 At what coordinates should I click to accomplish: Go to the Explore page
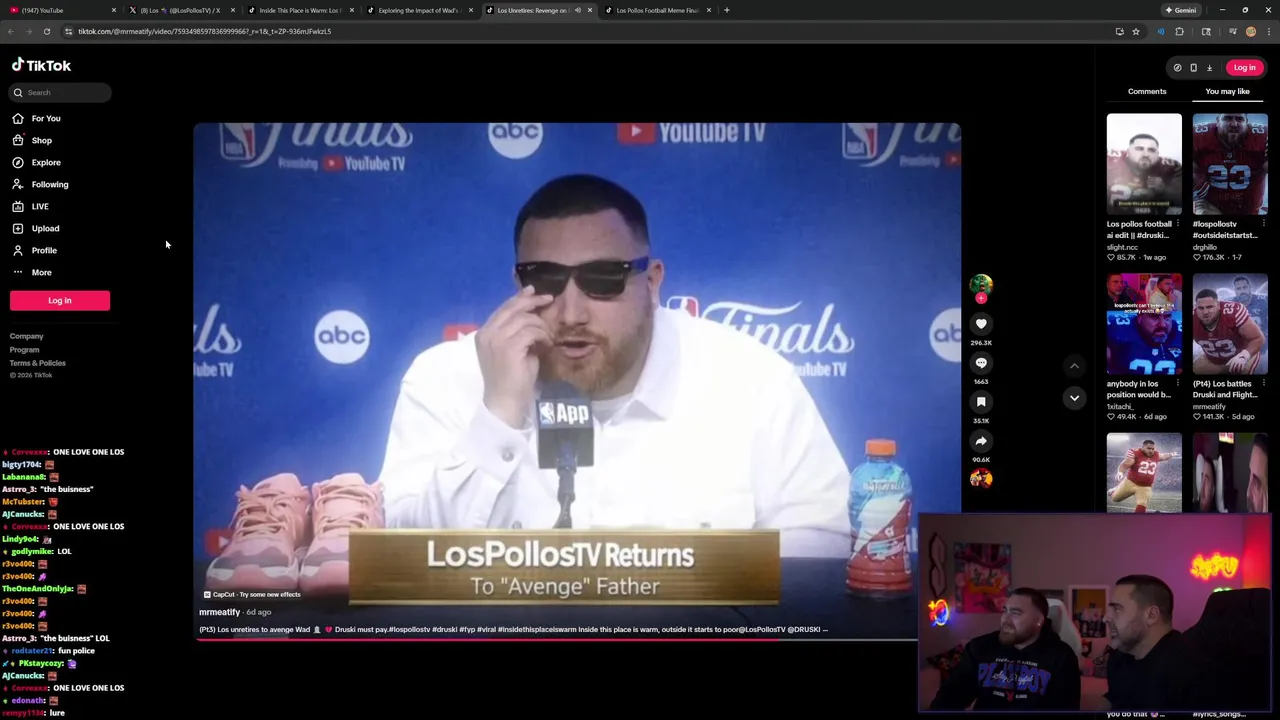(x=37, y=162)
